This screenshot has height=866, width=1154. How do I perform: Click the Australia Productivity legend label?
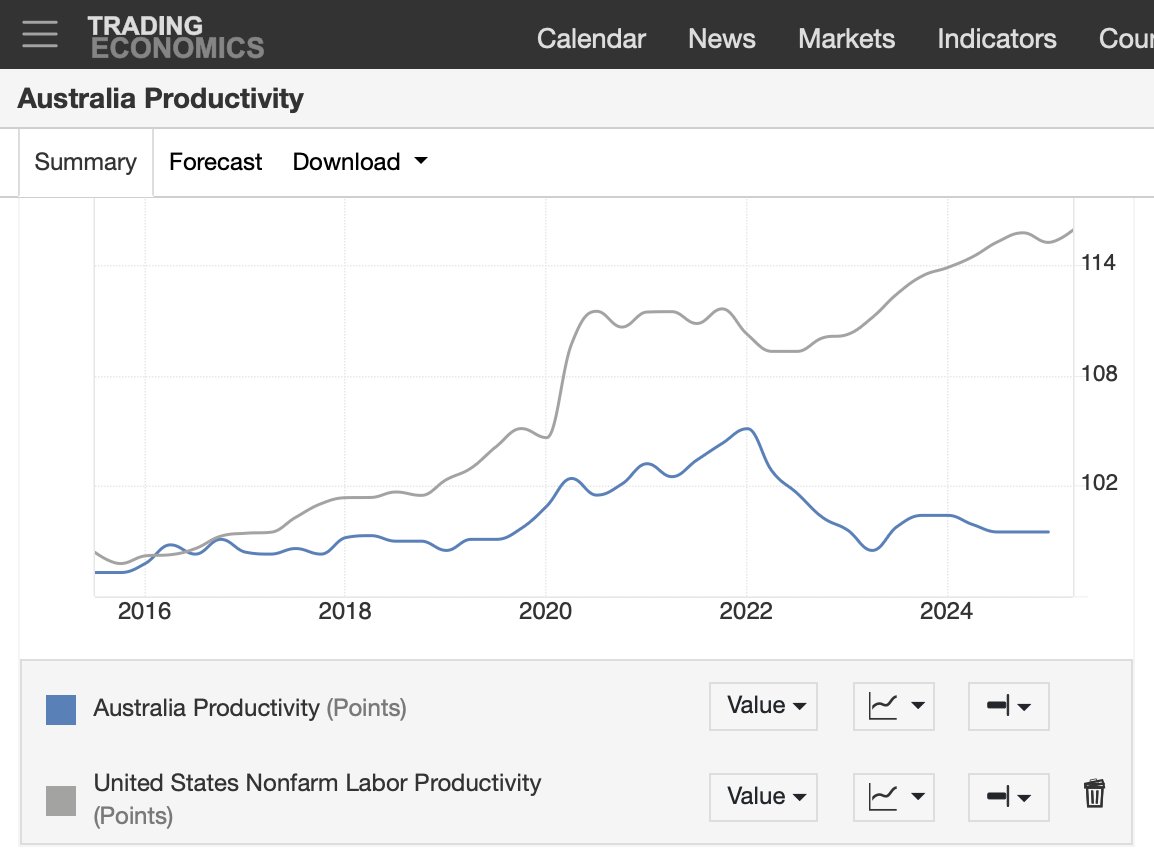249,708
